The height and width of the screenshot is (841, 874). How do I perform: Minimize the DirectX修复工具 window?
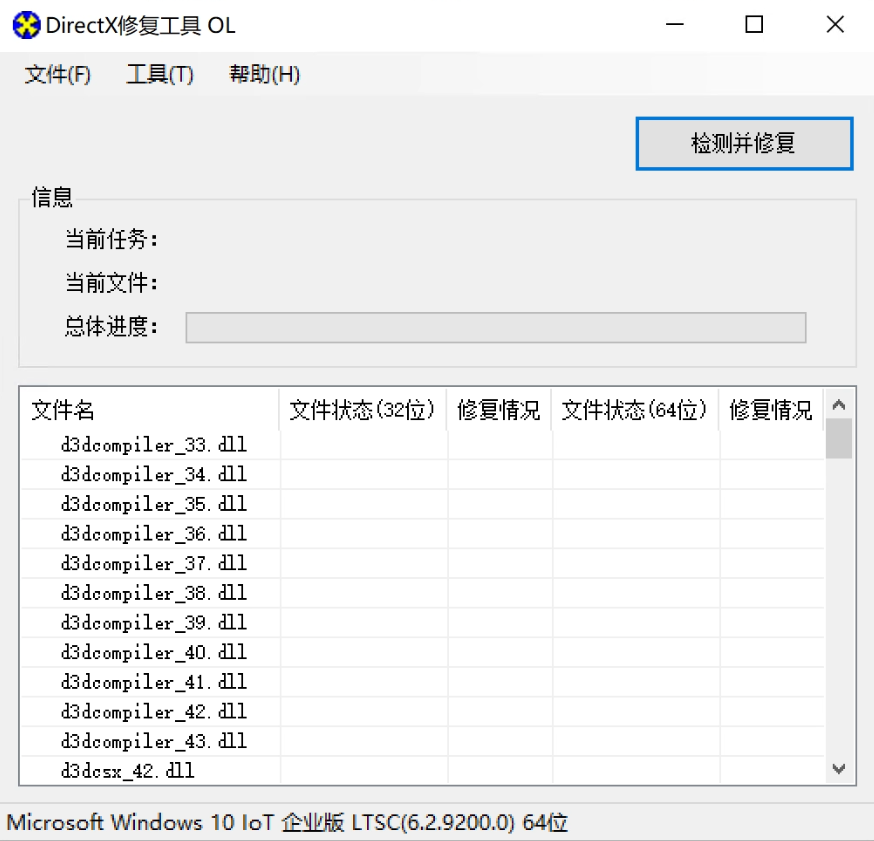tap(674, 25)
